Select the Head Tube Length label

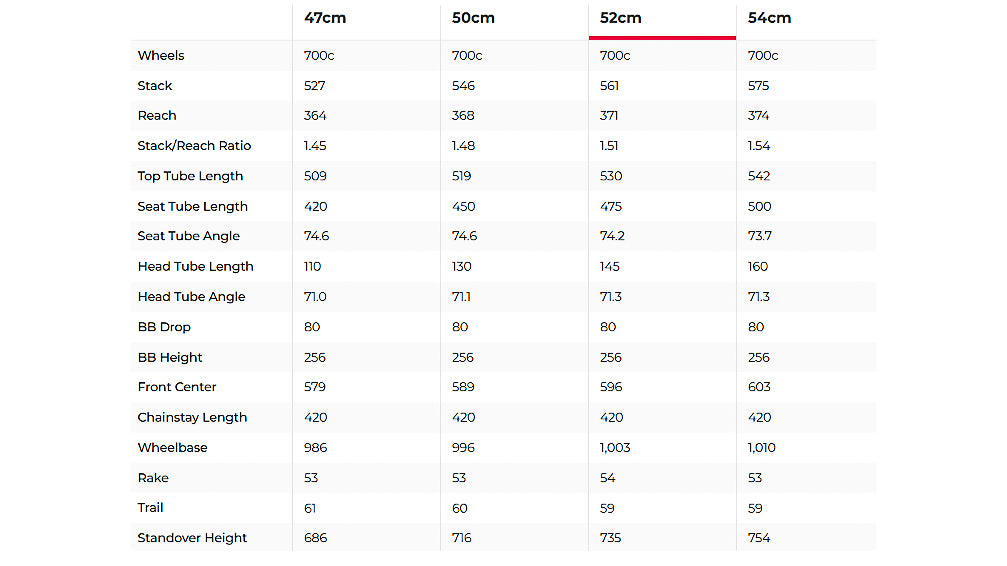[195, 267]
